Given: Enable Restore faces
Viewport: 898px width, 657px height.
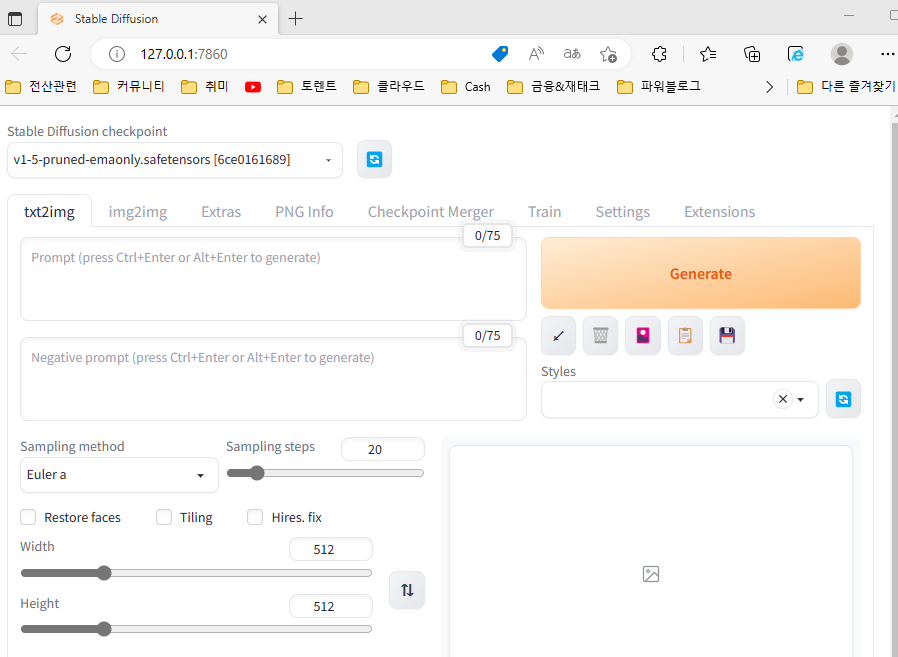Looking at the screenshot, I should (28, 517).
